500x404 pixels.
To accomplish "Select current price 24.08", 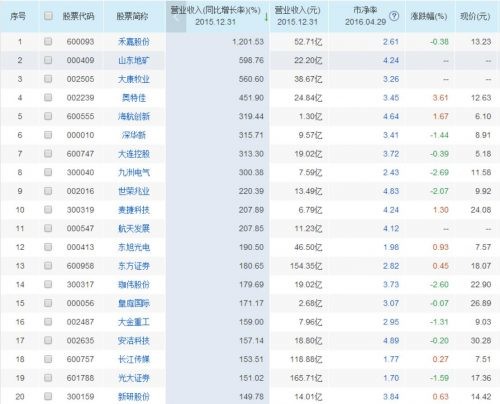I will (x=481, y=210).
